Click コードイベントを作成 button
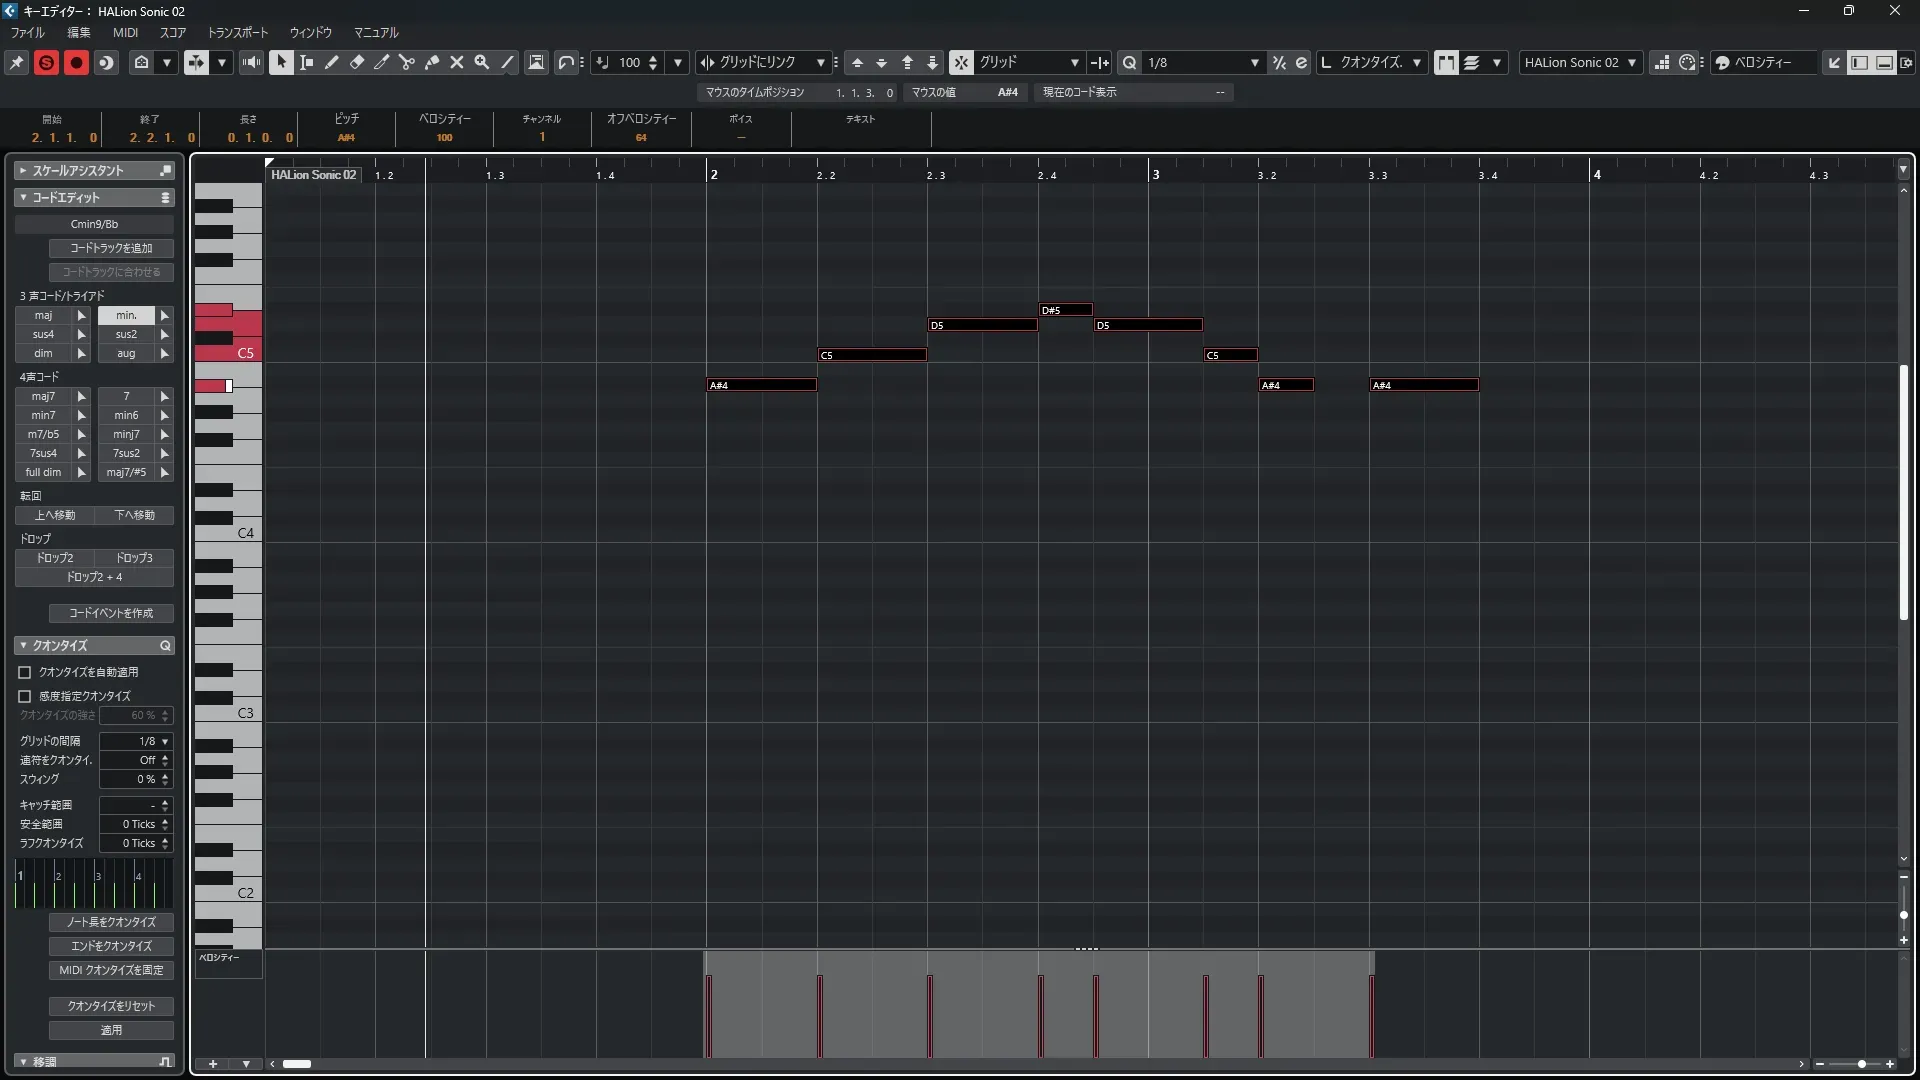Screen dimensions: 1920x1080 pyautogui.click(x=111, y=613)
